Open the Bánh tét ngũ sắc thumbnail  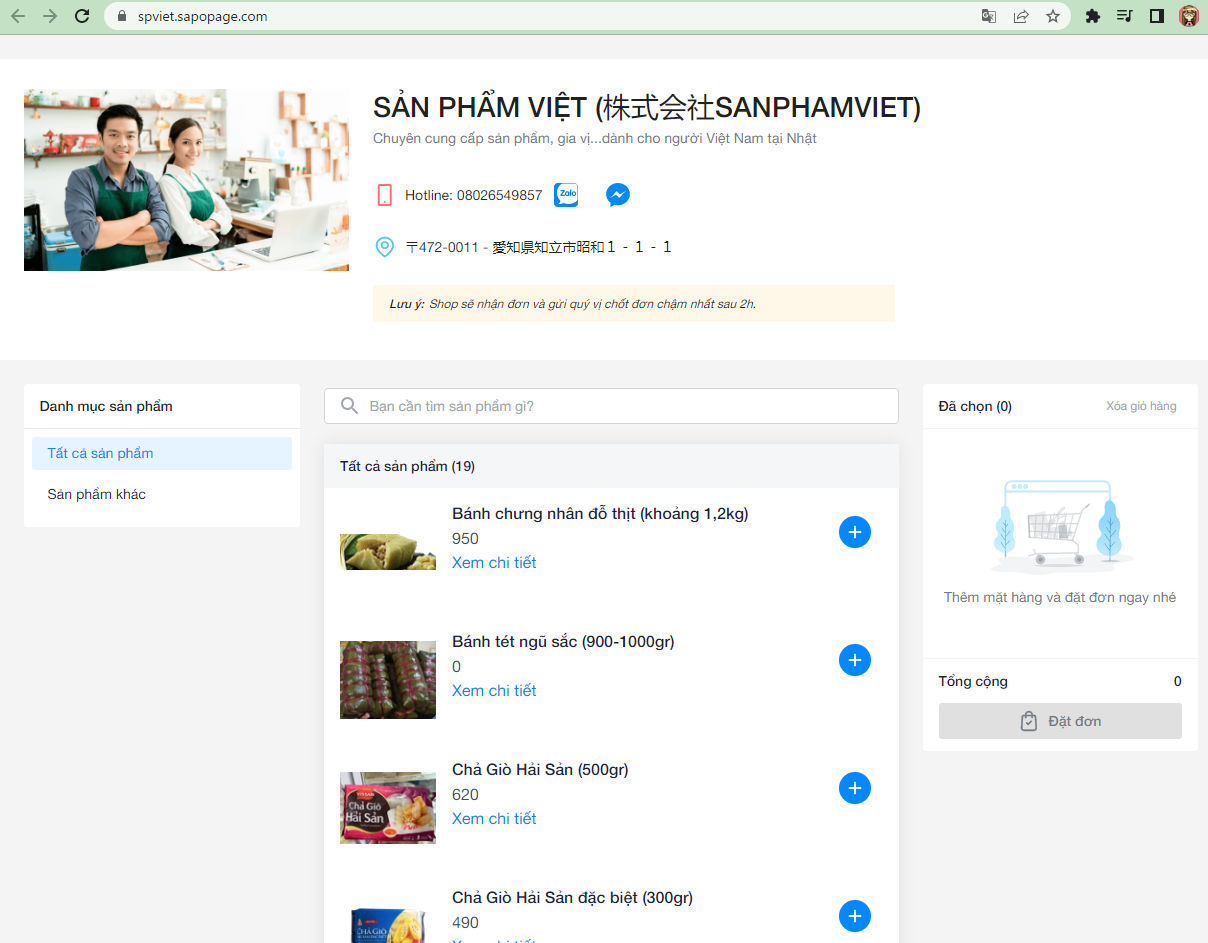(x=388, y=680)
